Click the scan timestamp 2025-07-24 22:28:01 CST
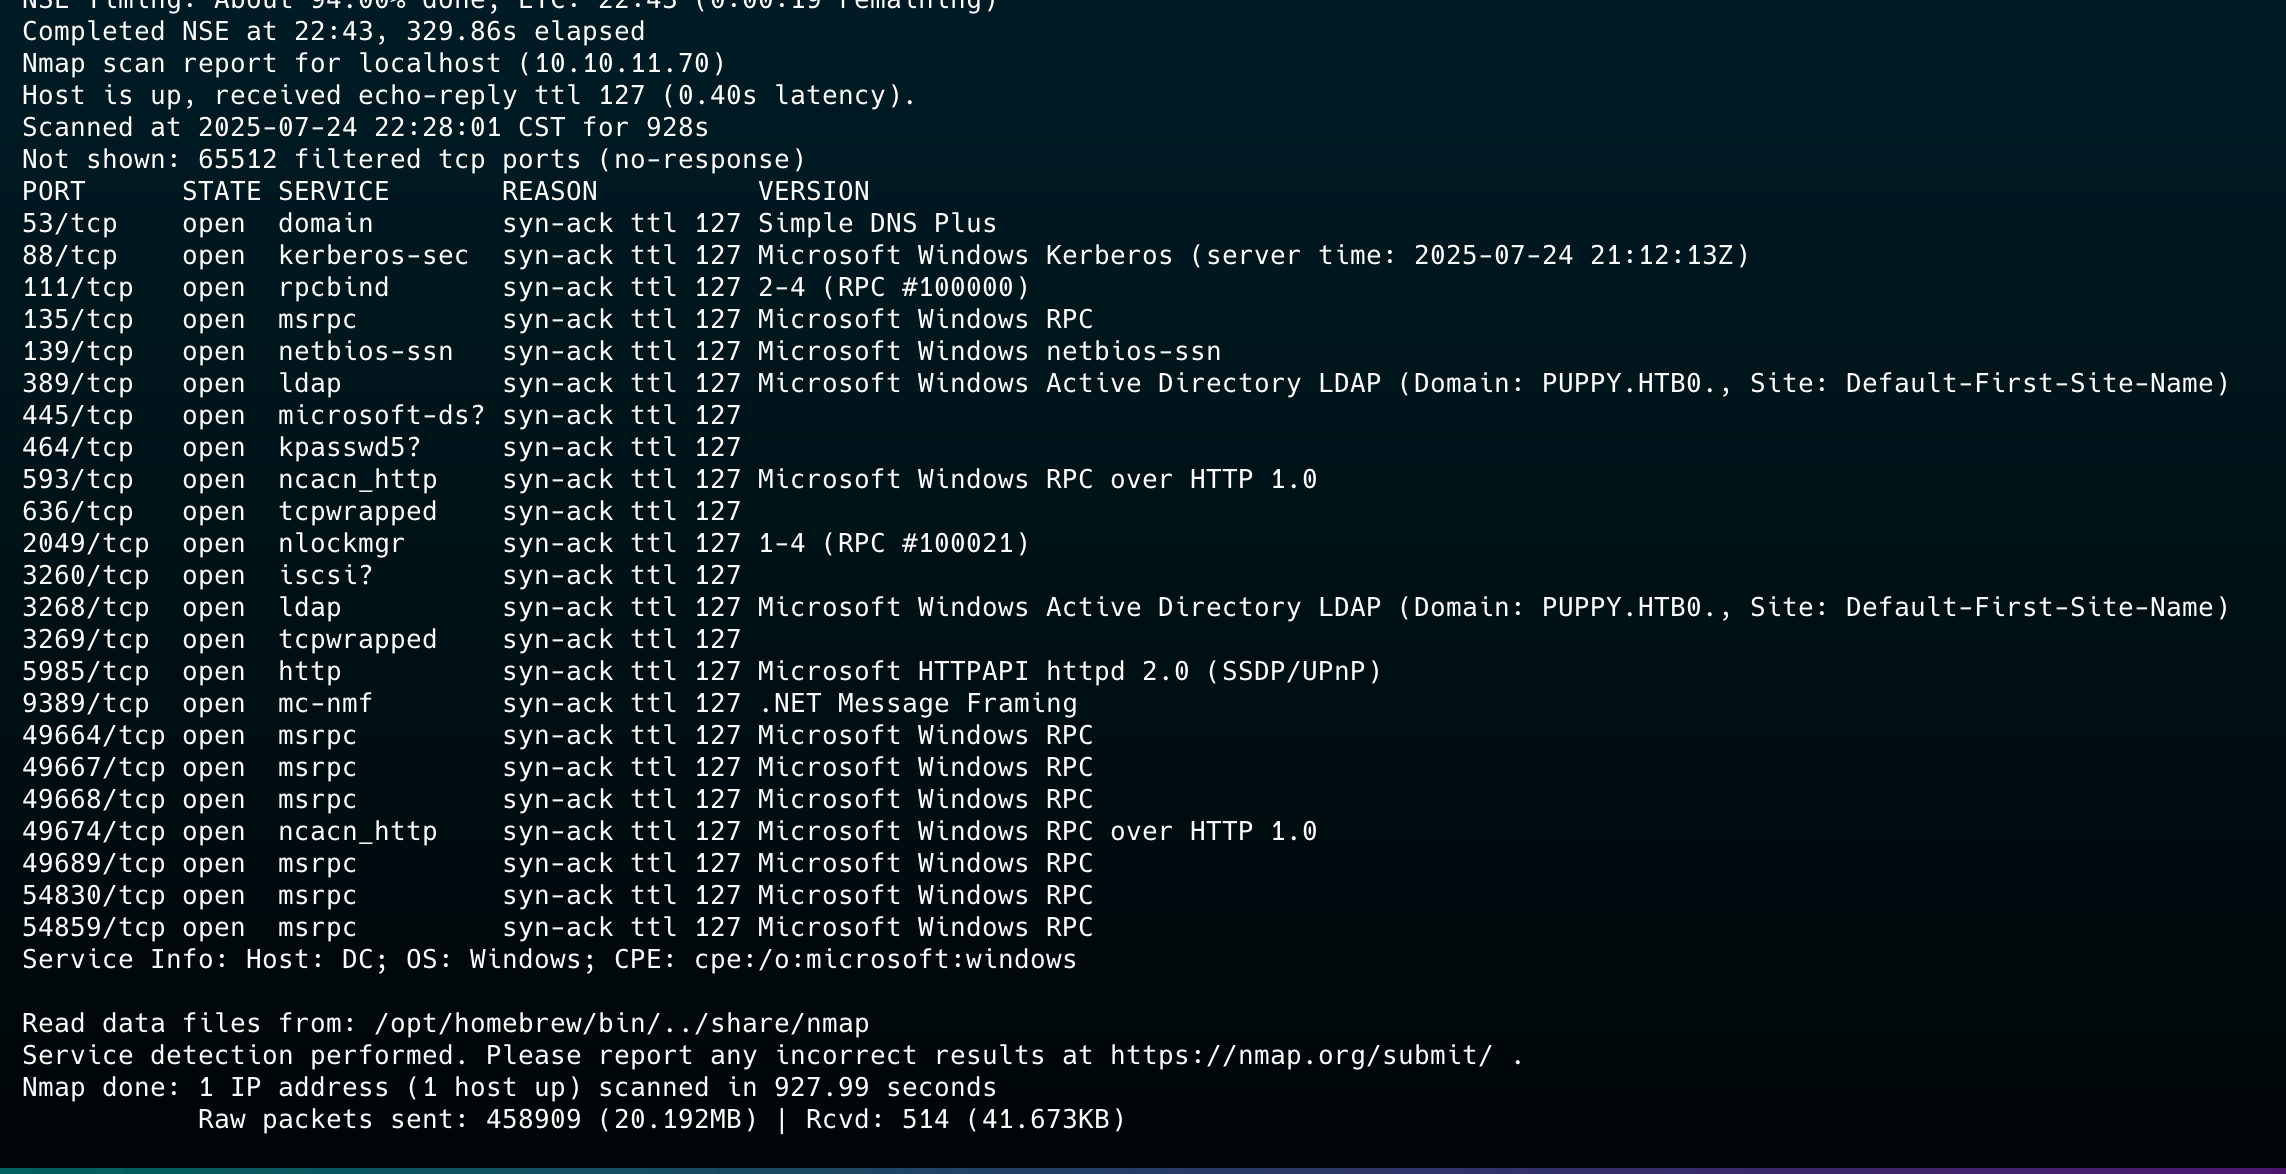This screenshot has width=2286, height=1174. point(382,128)
